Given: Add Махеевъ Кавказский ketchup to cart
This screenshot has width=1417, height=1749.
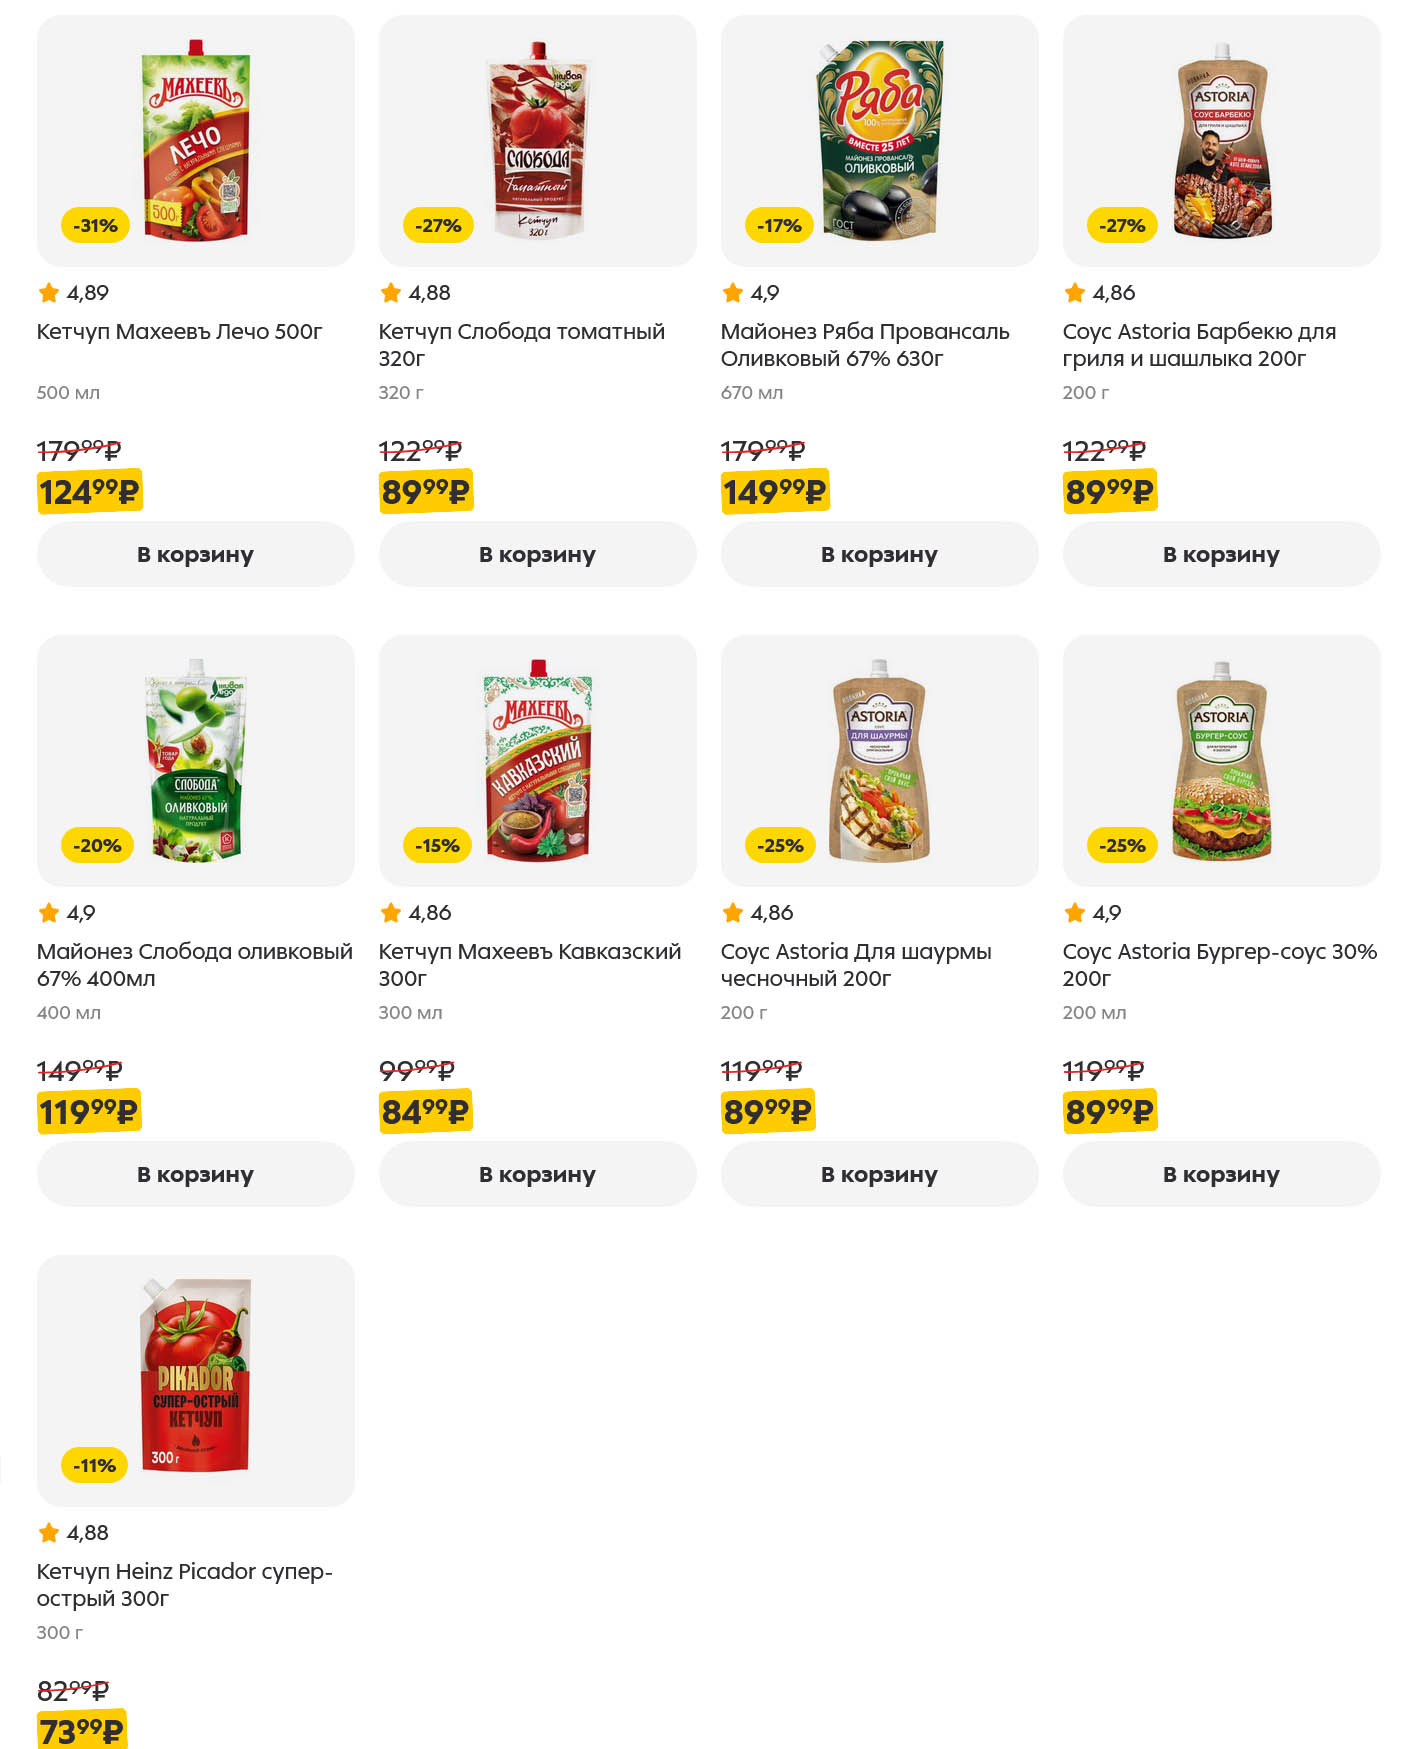Looking at the screenshot, I should click(x=537, y=1174).
